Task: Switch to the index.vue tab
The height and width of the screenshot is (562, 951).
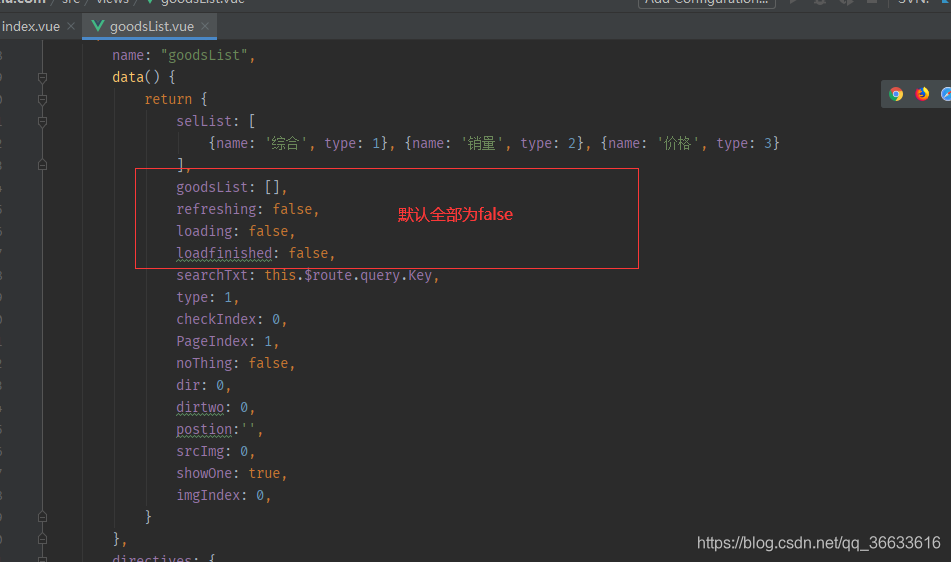Action: (31, 27)
